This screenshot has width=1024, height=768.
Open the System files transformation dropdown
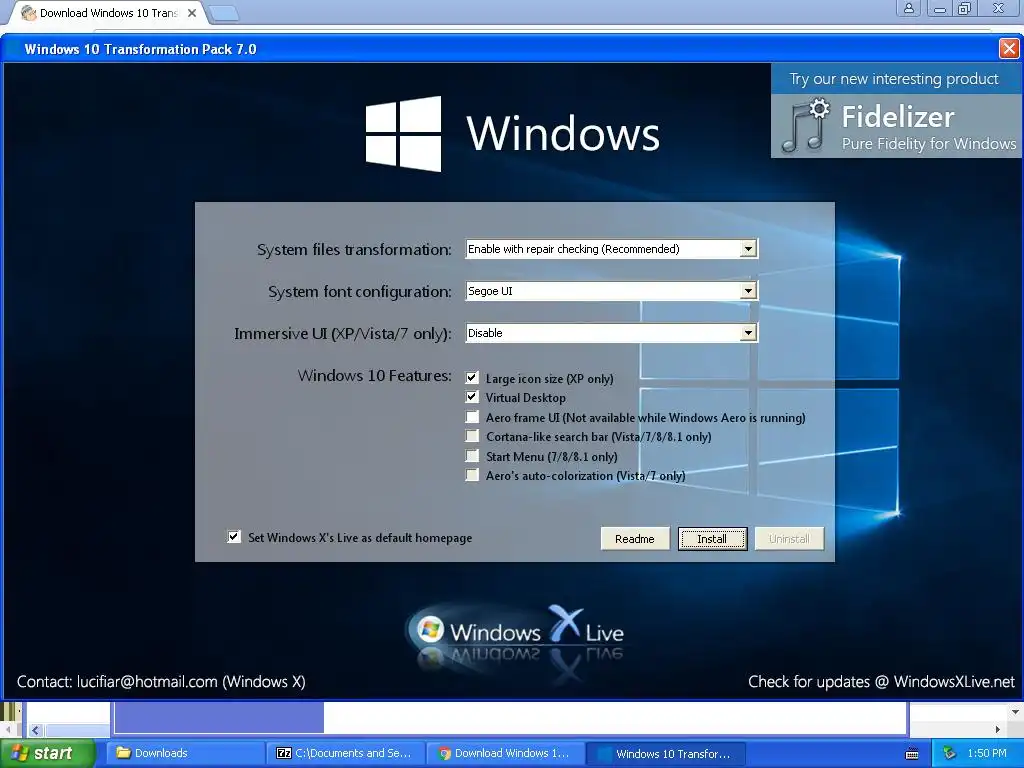(x=611, y=249)
